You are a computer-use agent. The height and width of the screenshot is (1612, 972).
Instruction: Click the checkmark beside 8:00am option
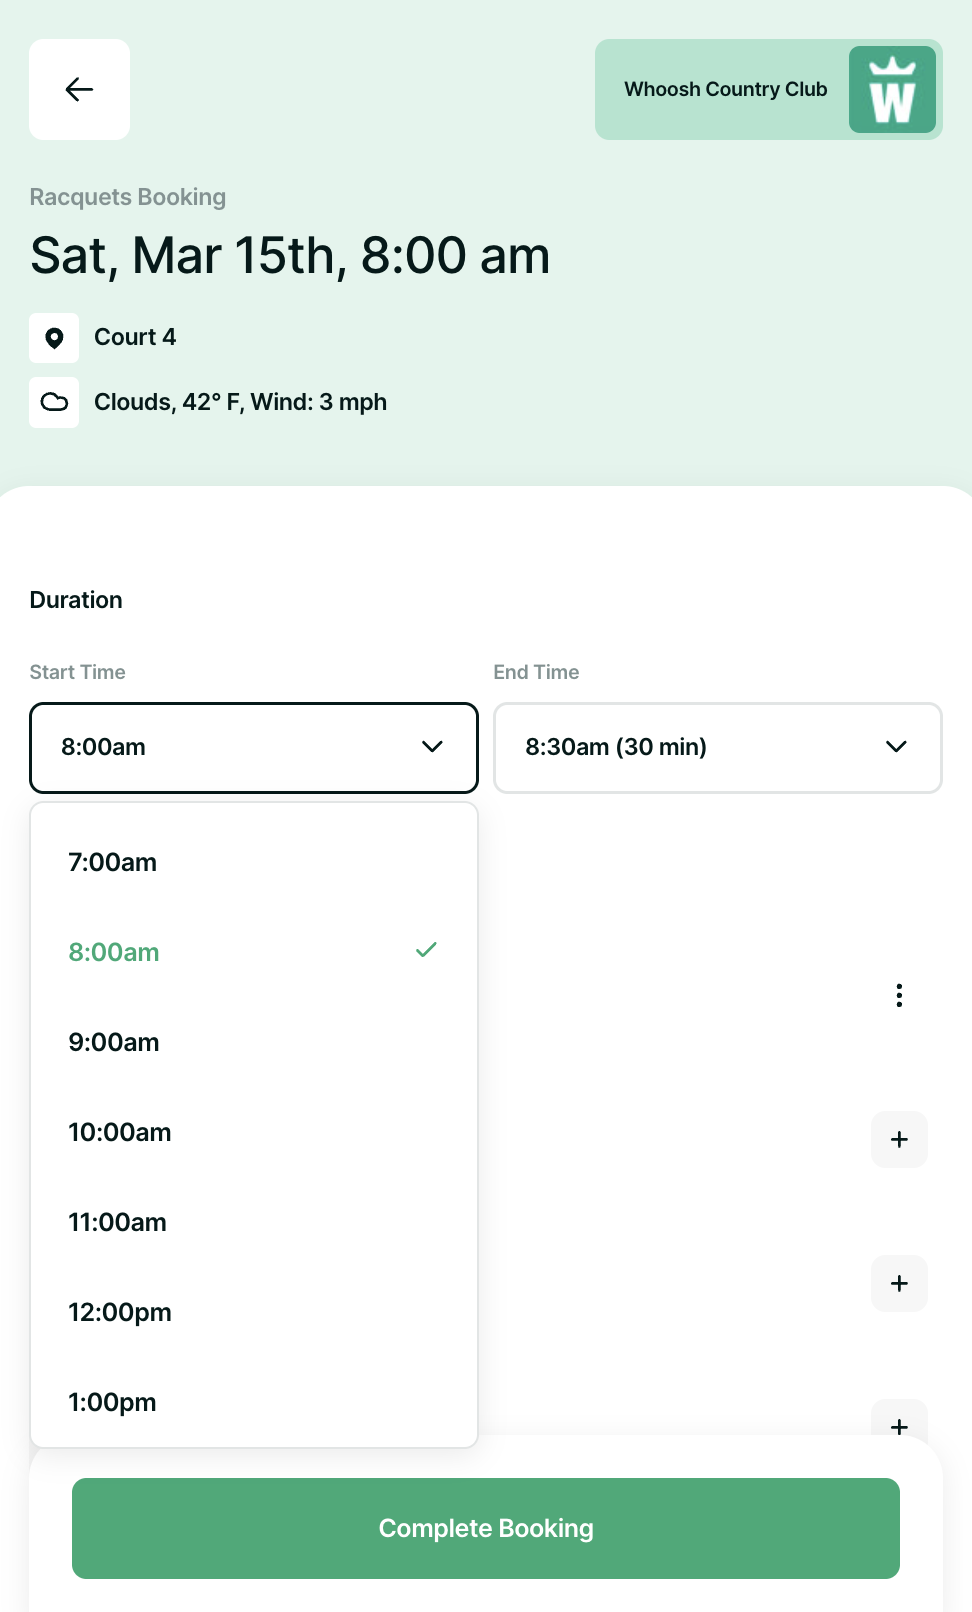(426, 951)
